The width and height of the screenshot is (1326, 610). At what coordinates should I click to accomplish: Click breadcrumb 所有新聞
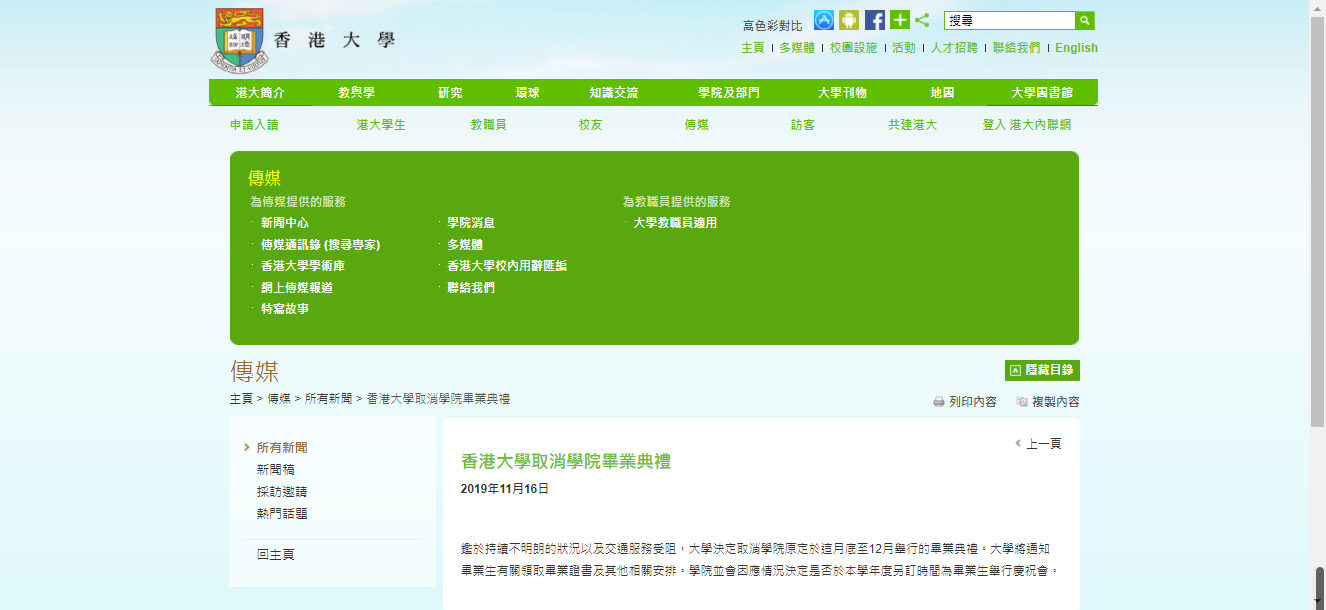pyautogui.click(x=329, y=398)
